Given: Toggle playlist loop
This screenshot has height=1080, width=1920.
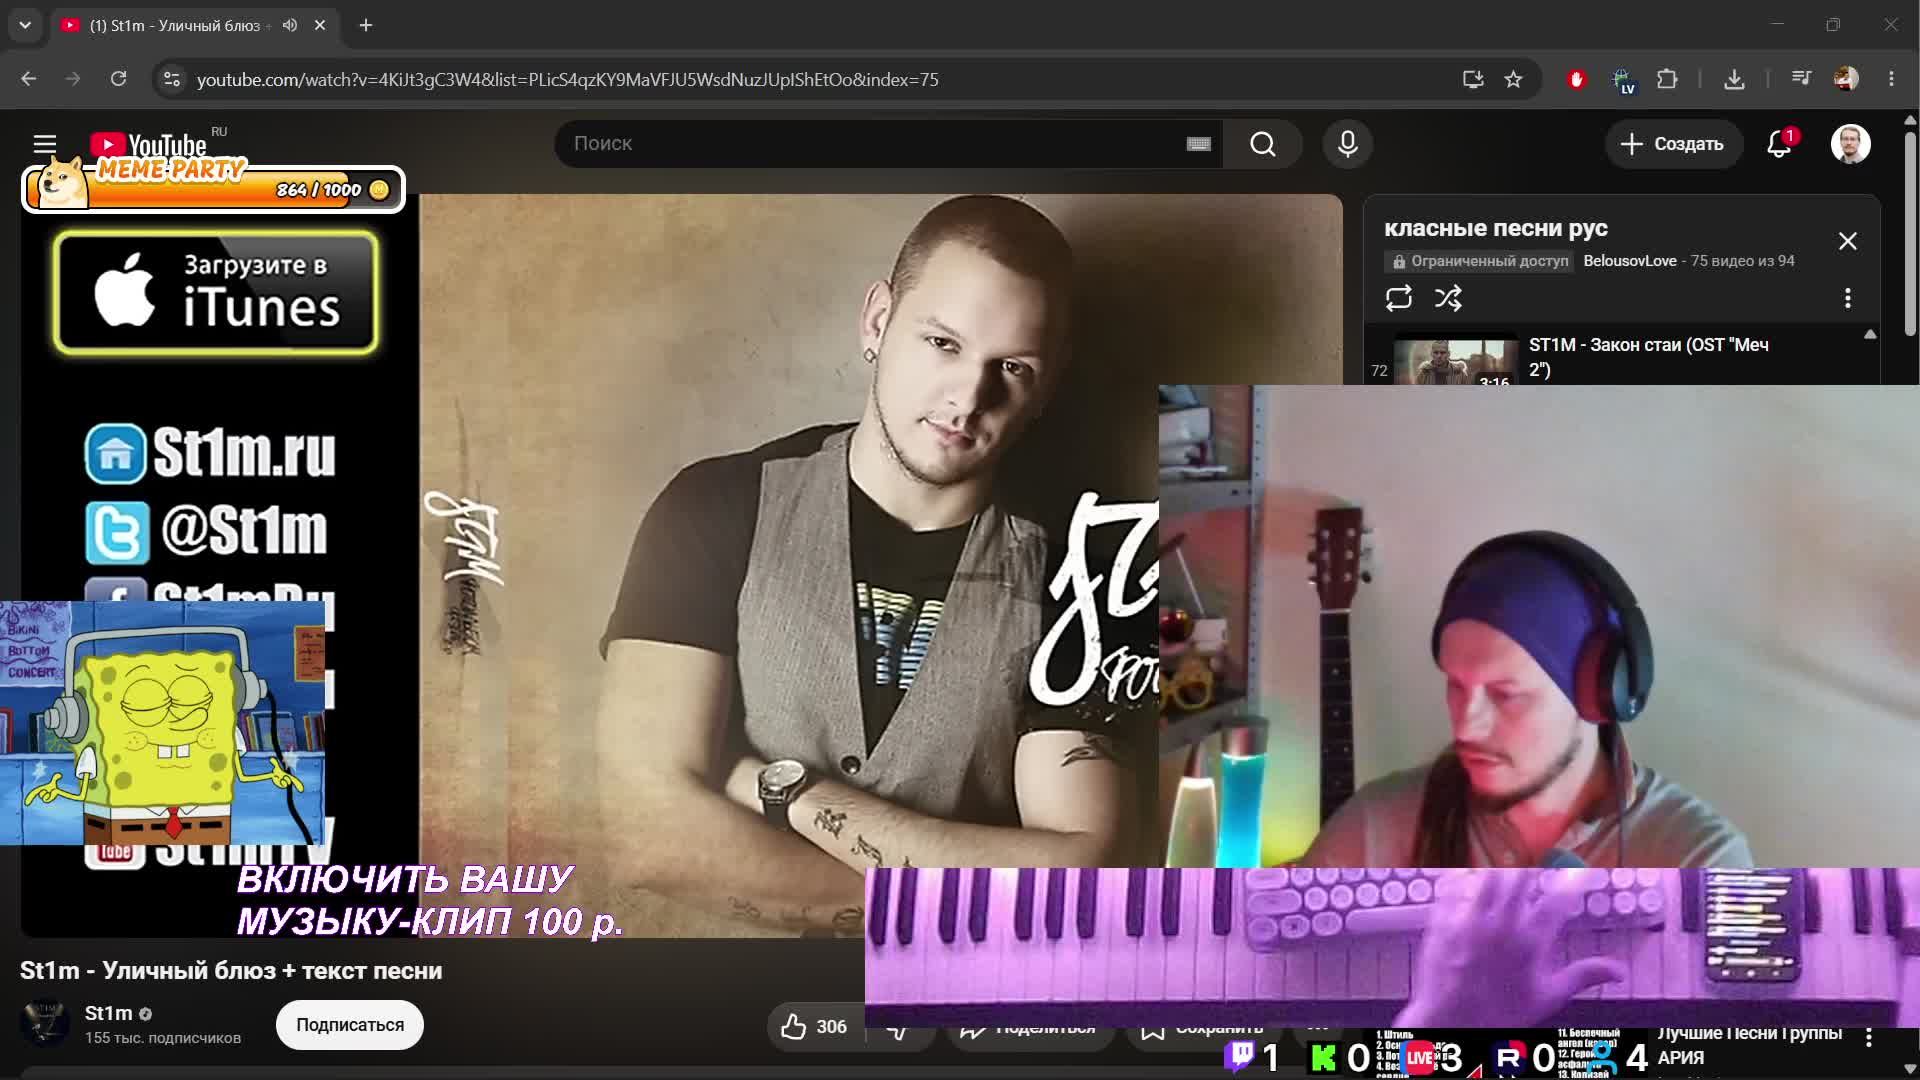Looking at the screenshot, I should click(x=1398, y=298).
